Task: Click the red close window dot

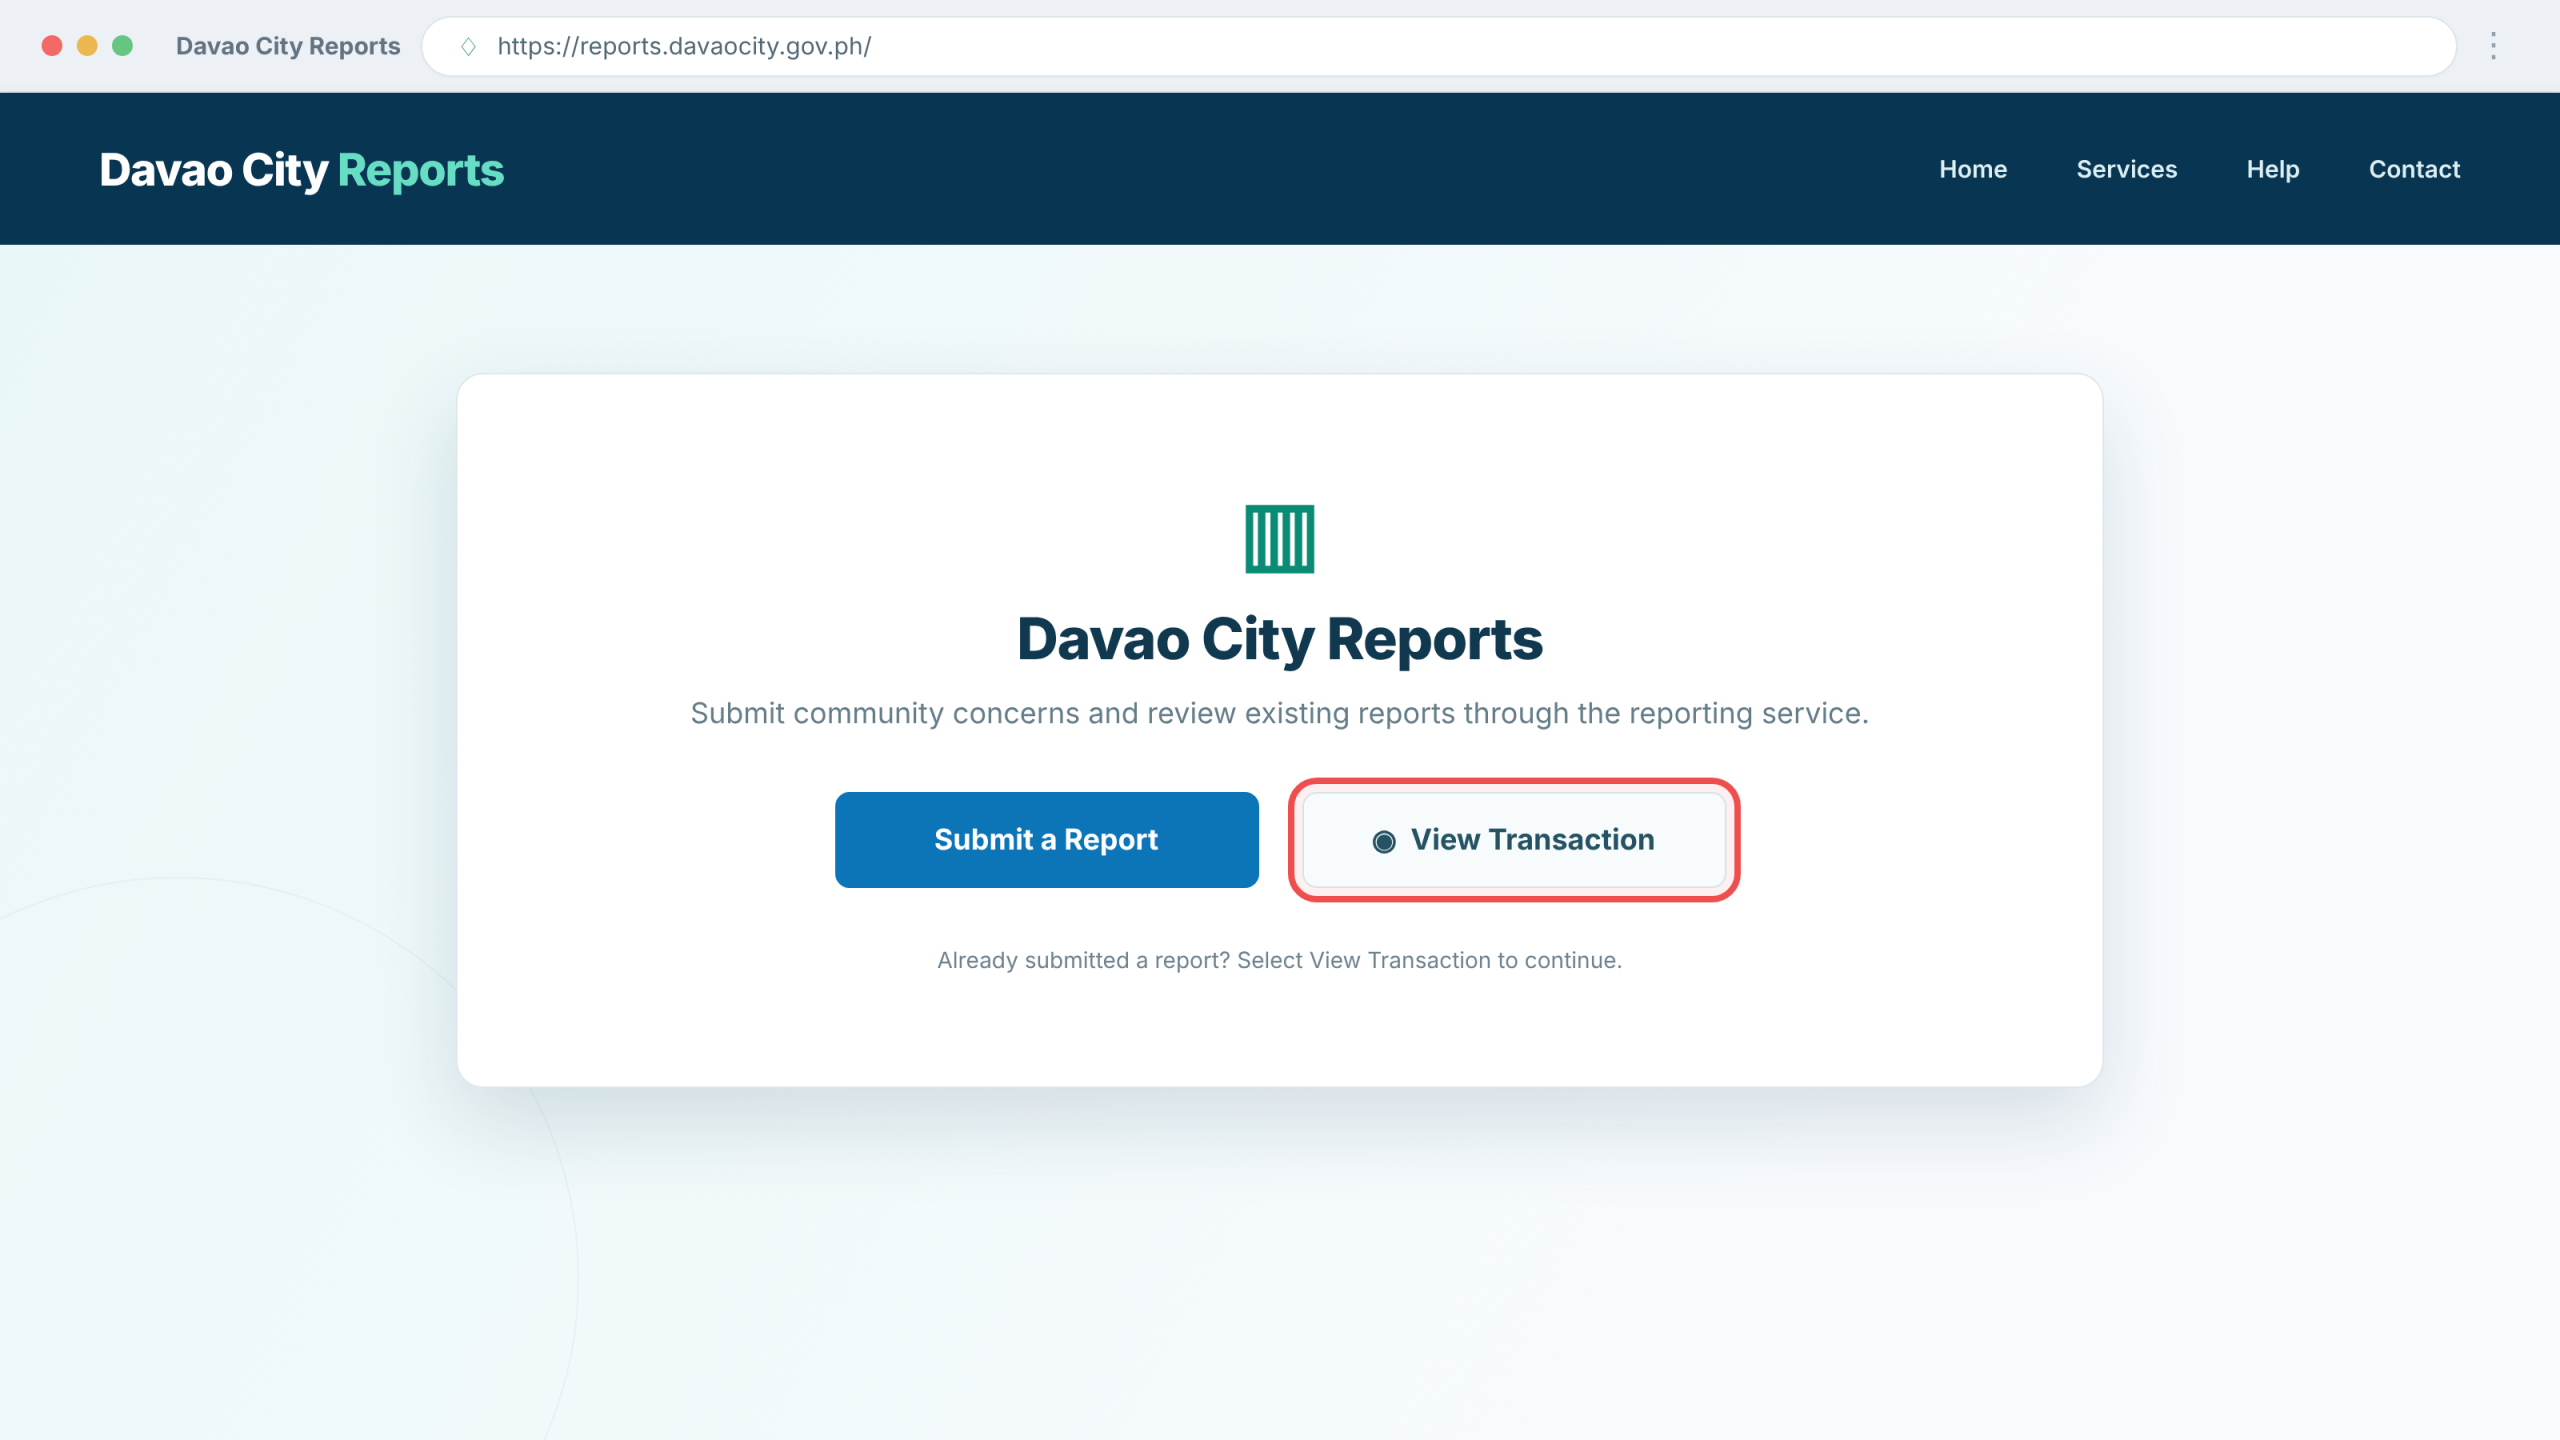Action: point(52,46)
